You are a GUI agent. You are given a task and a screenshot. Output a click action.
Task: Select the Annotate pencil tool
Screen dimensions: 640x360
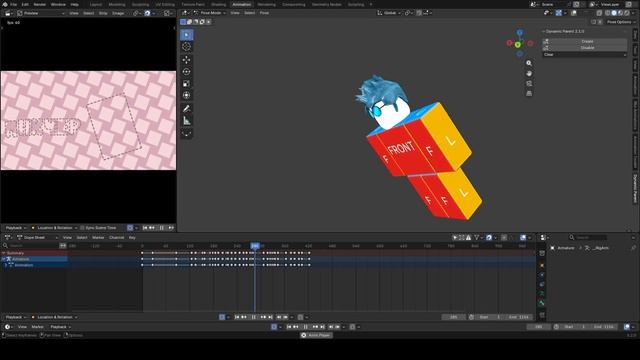(x=187, y=109)
